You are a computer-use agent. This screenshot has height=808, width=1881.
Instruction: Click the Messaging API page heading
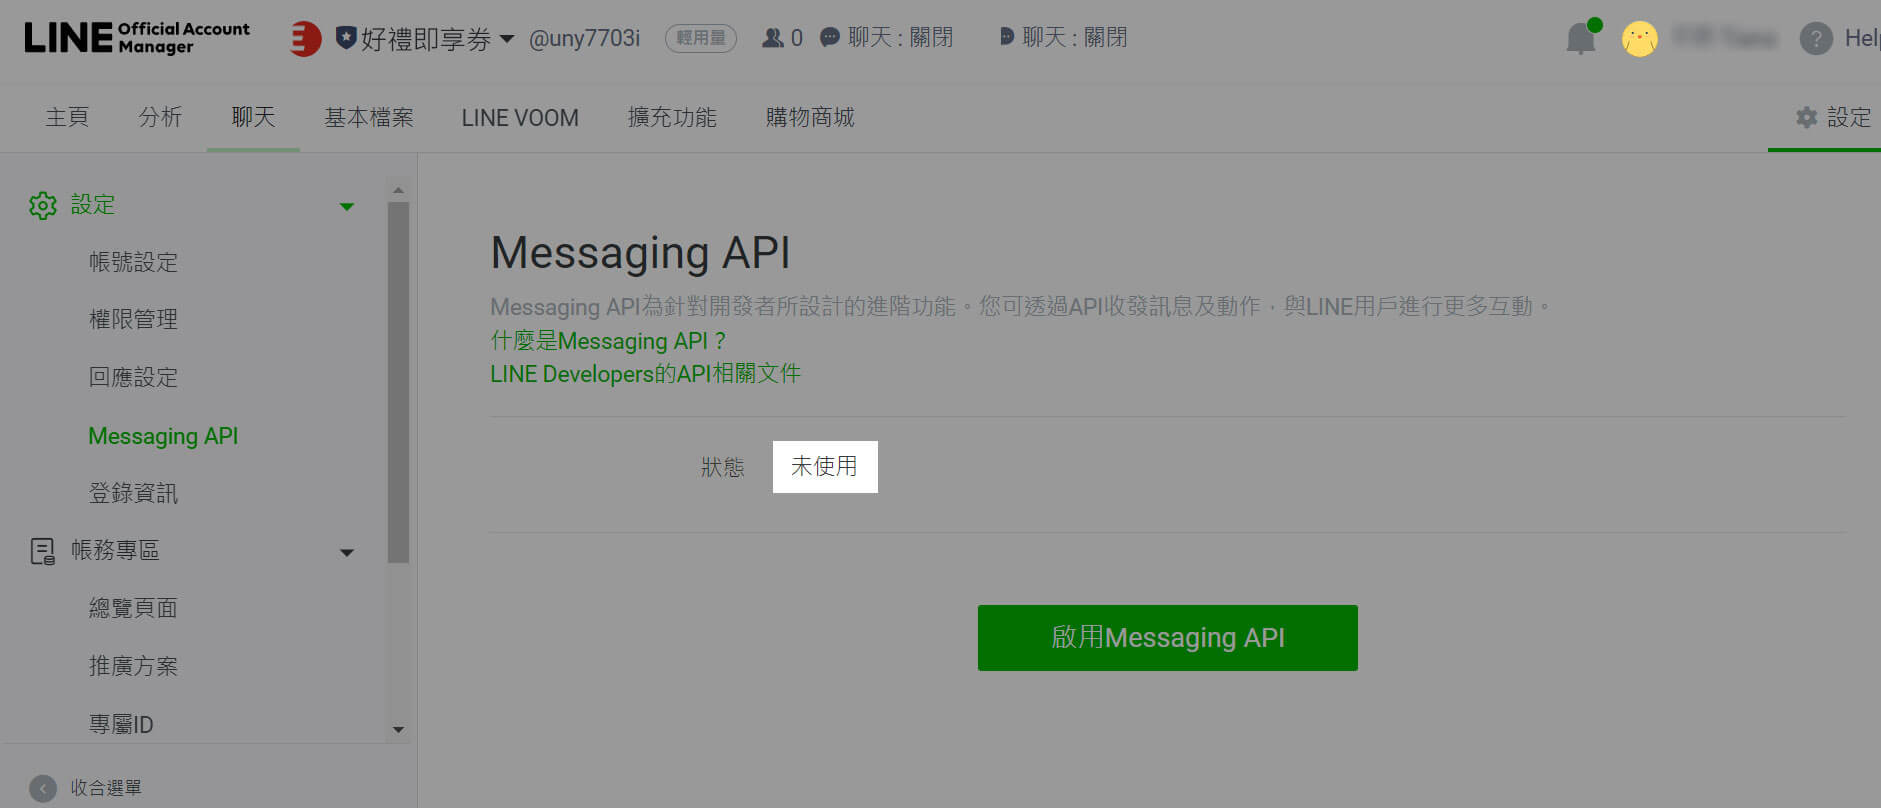(640, 253)
